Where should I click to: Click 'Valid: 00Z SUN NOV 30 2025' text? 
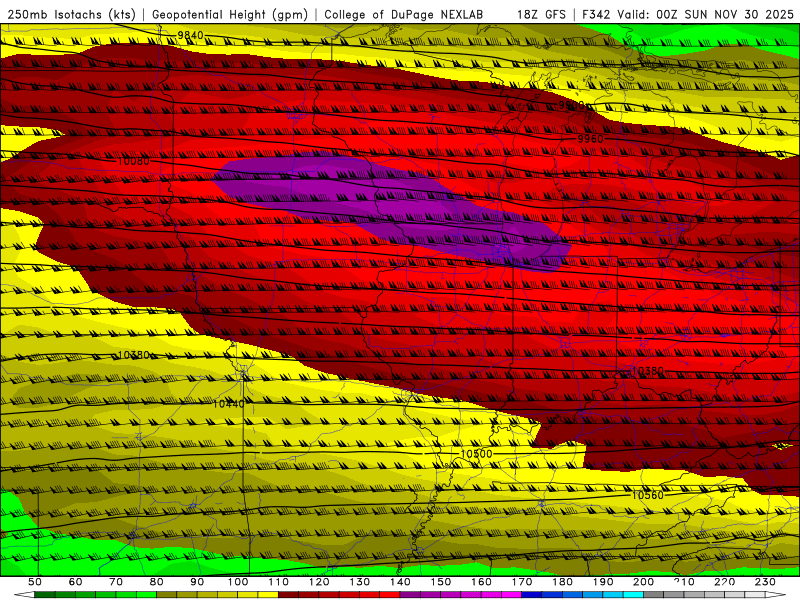pos(706,14)
